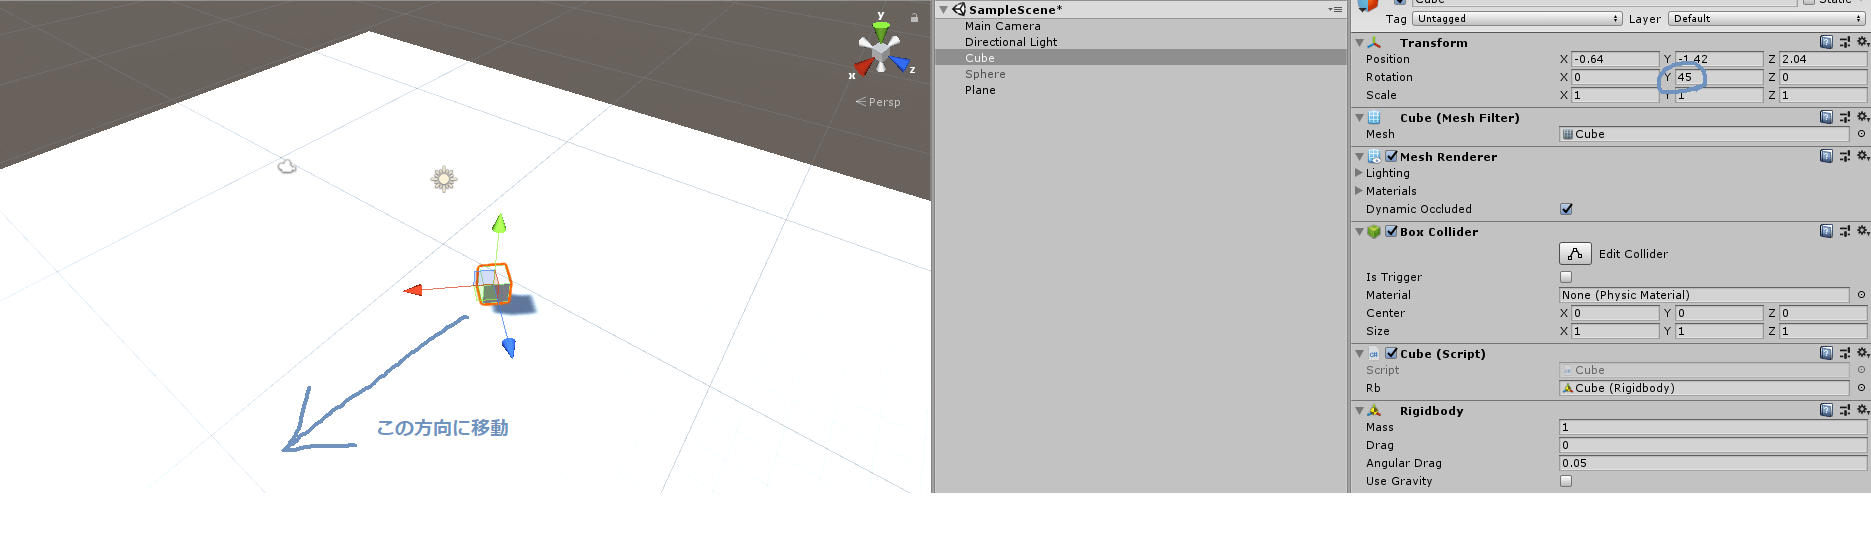Click the red X move arrow handle

(413, 290)
